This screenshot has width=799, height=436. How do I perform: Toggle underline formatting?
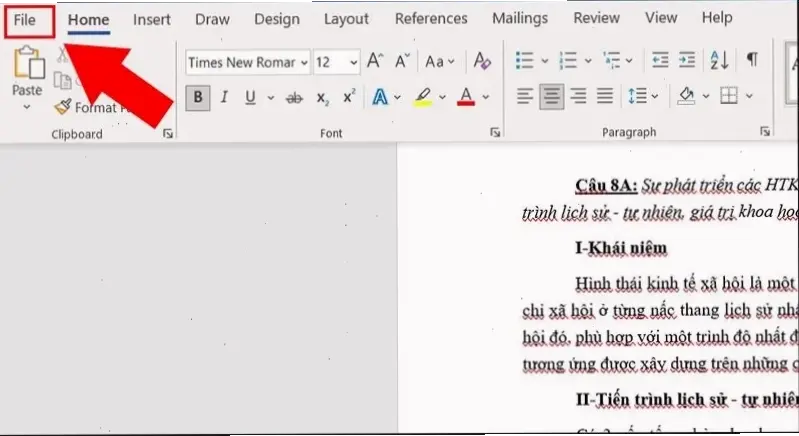pyautogui.click(x=250, y=97)
